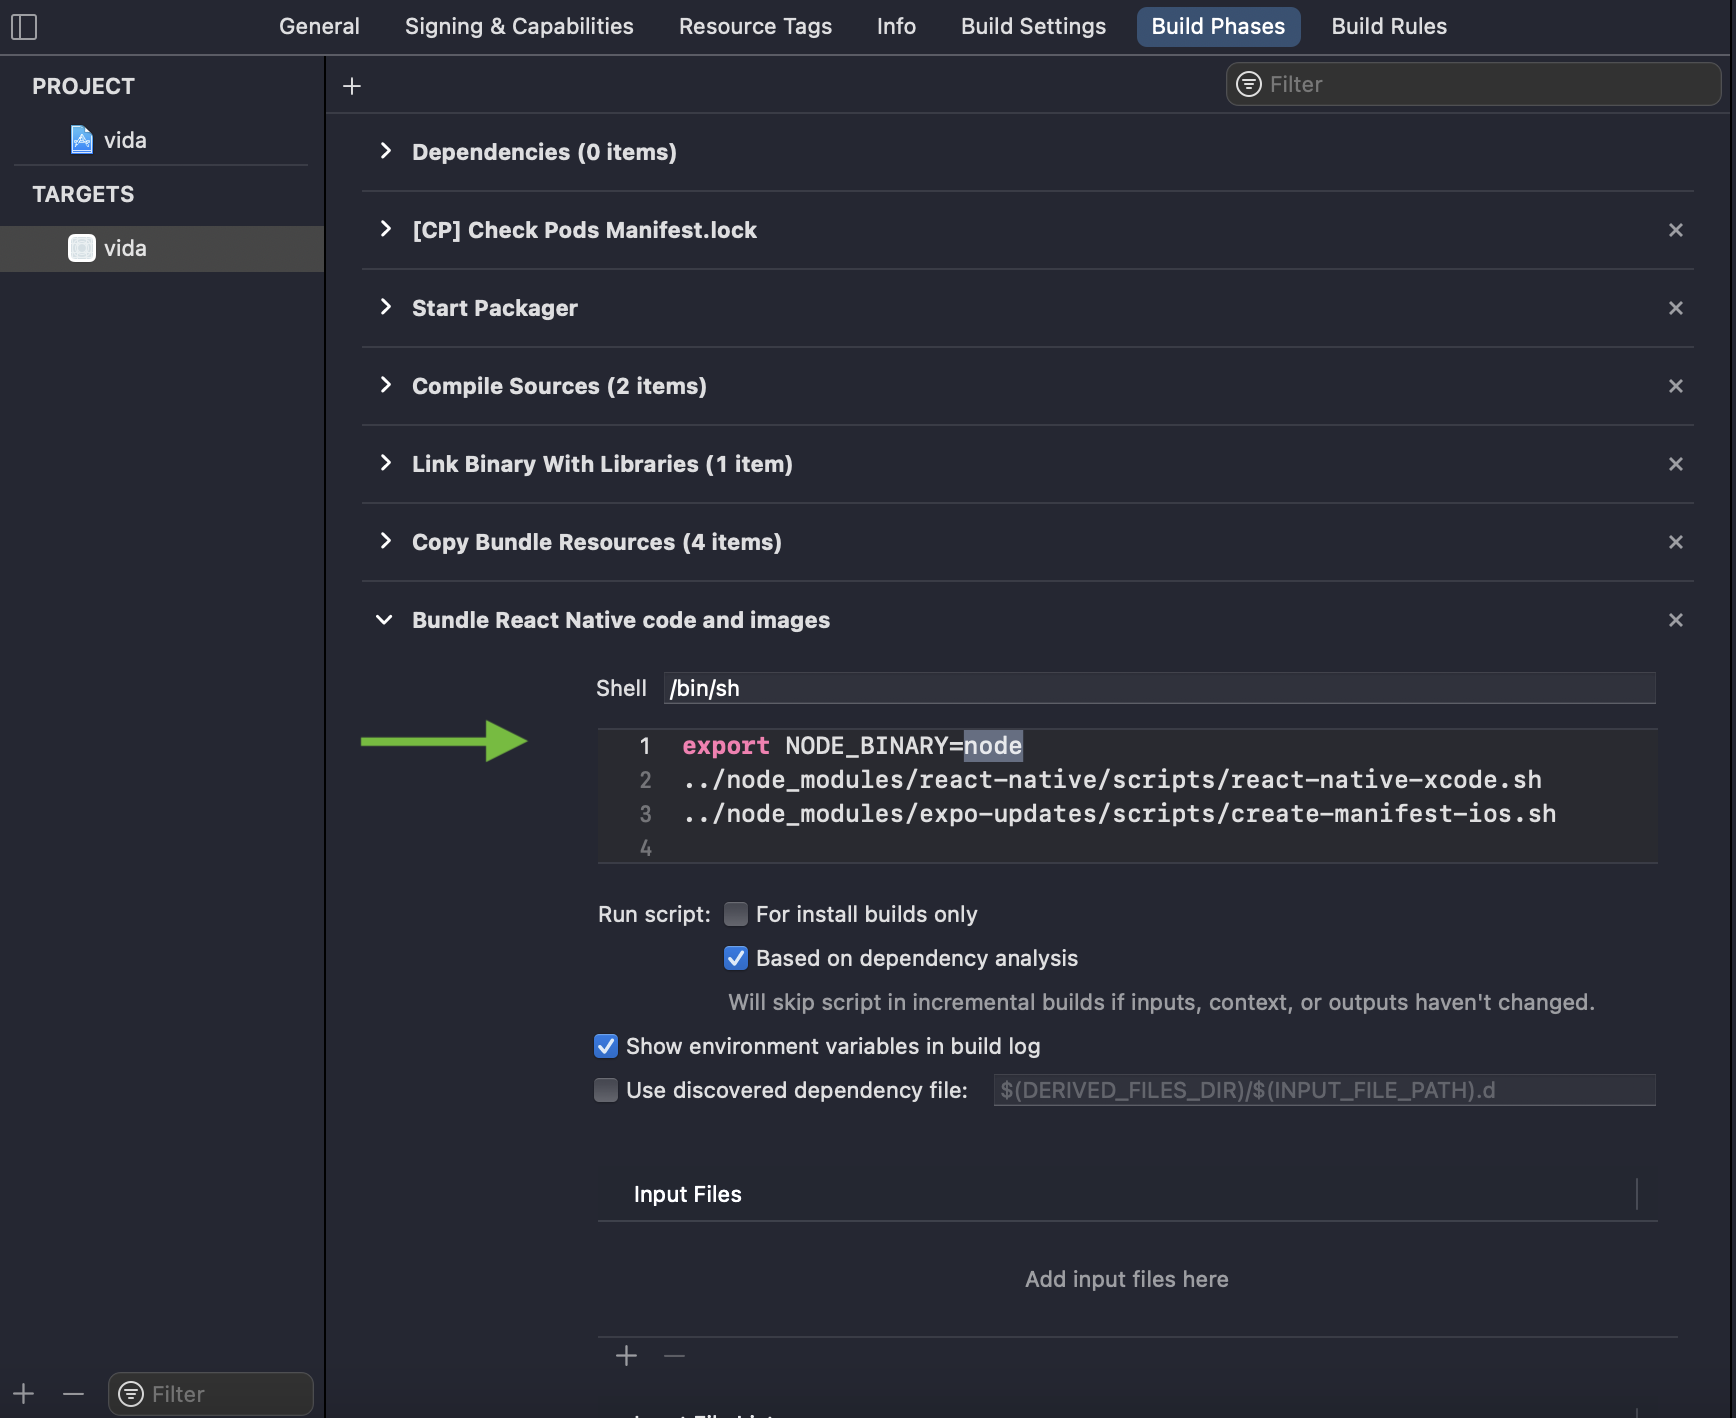1736x1418 pixels.
Task: Click script line 1 with export NODE_BINARY
Action: [x=852, y=746]
